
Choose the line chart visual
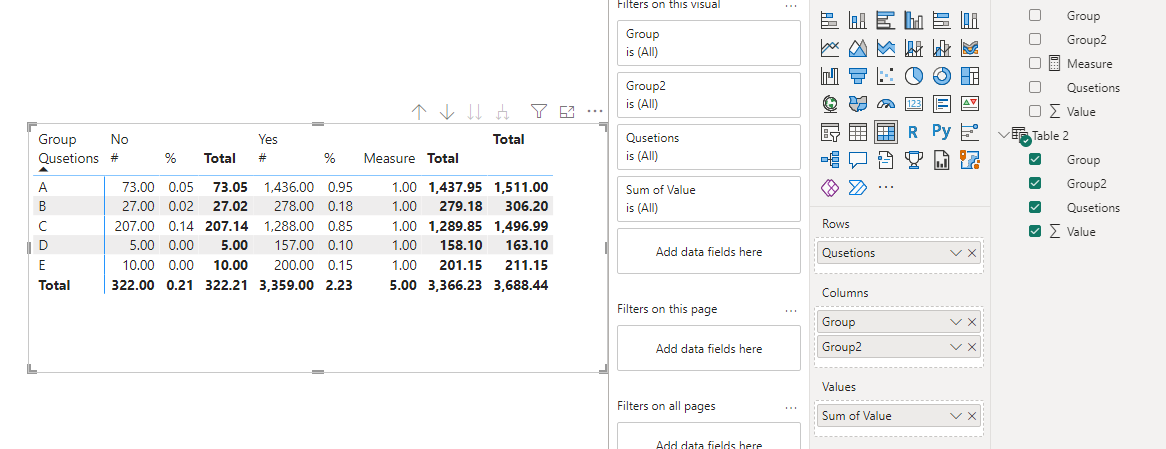point(830,48)
